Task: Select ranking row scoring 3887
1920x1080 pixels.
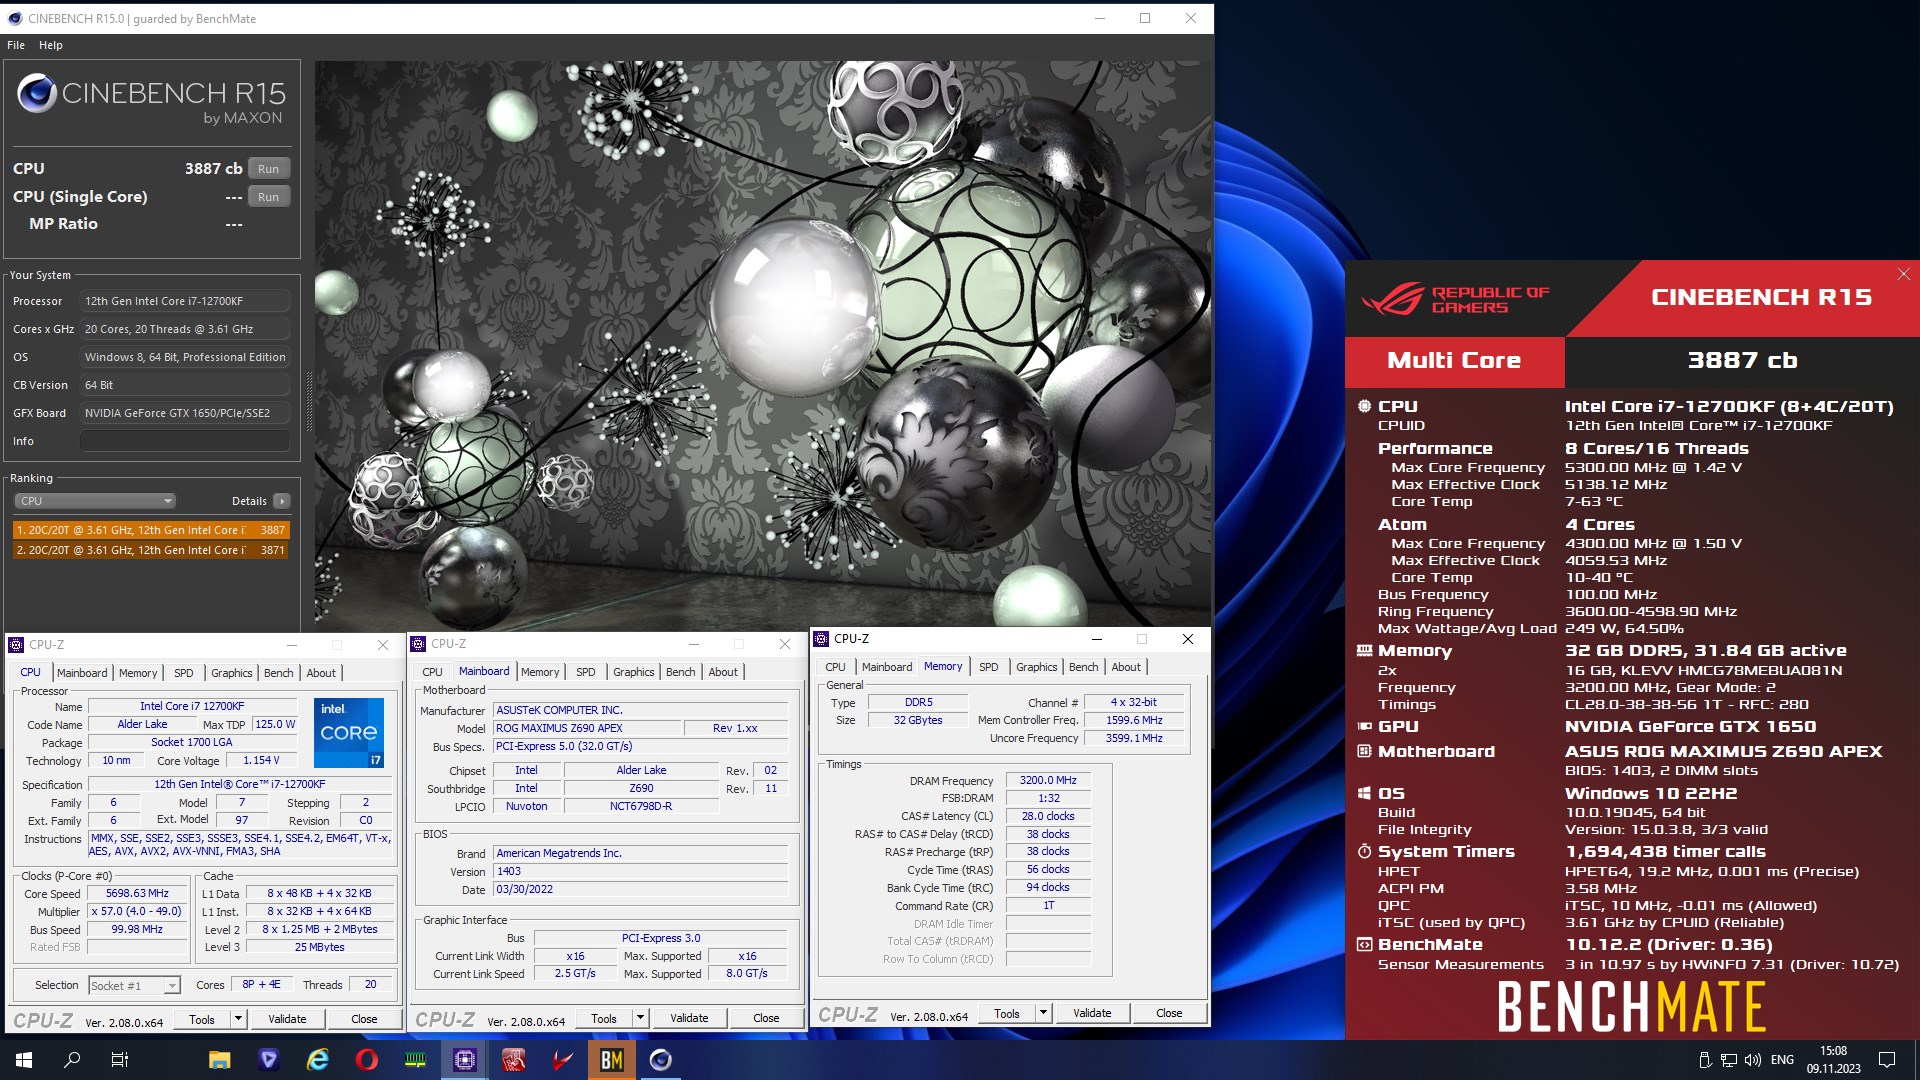Action: pos(150,530)
